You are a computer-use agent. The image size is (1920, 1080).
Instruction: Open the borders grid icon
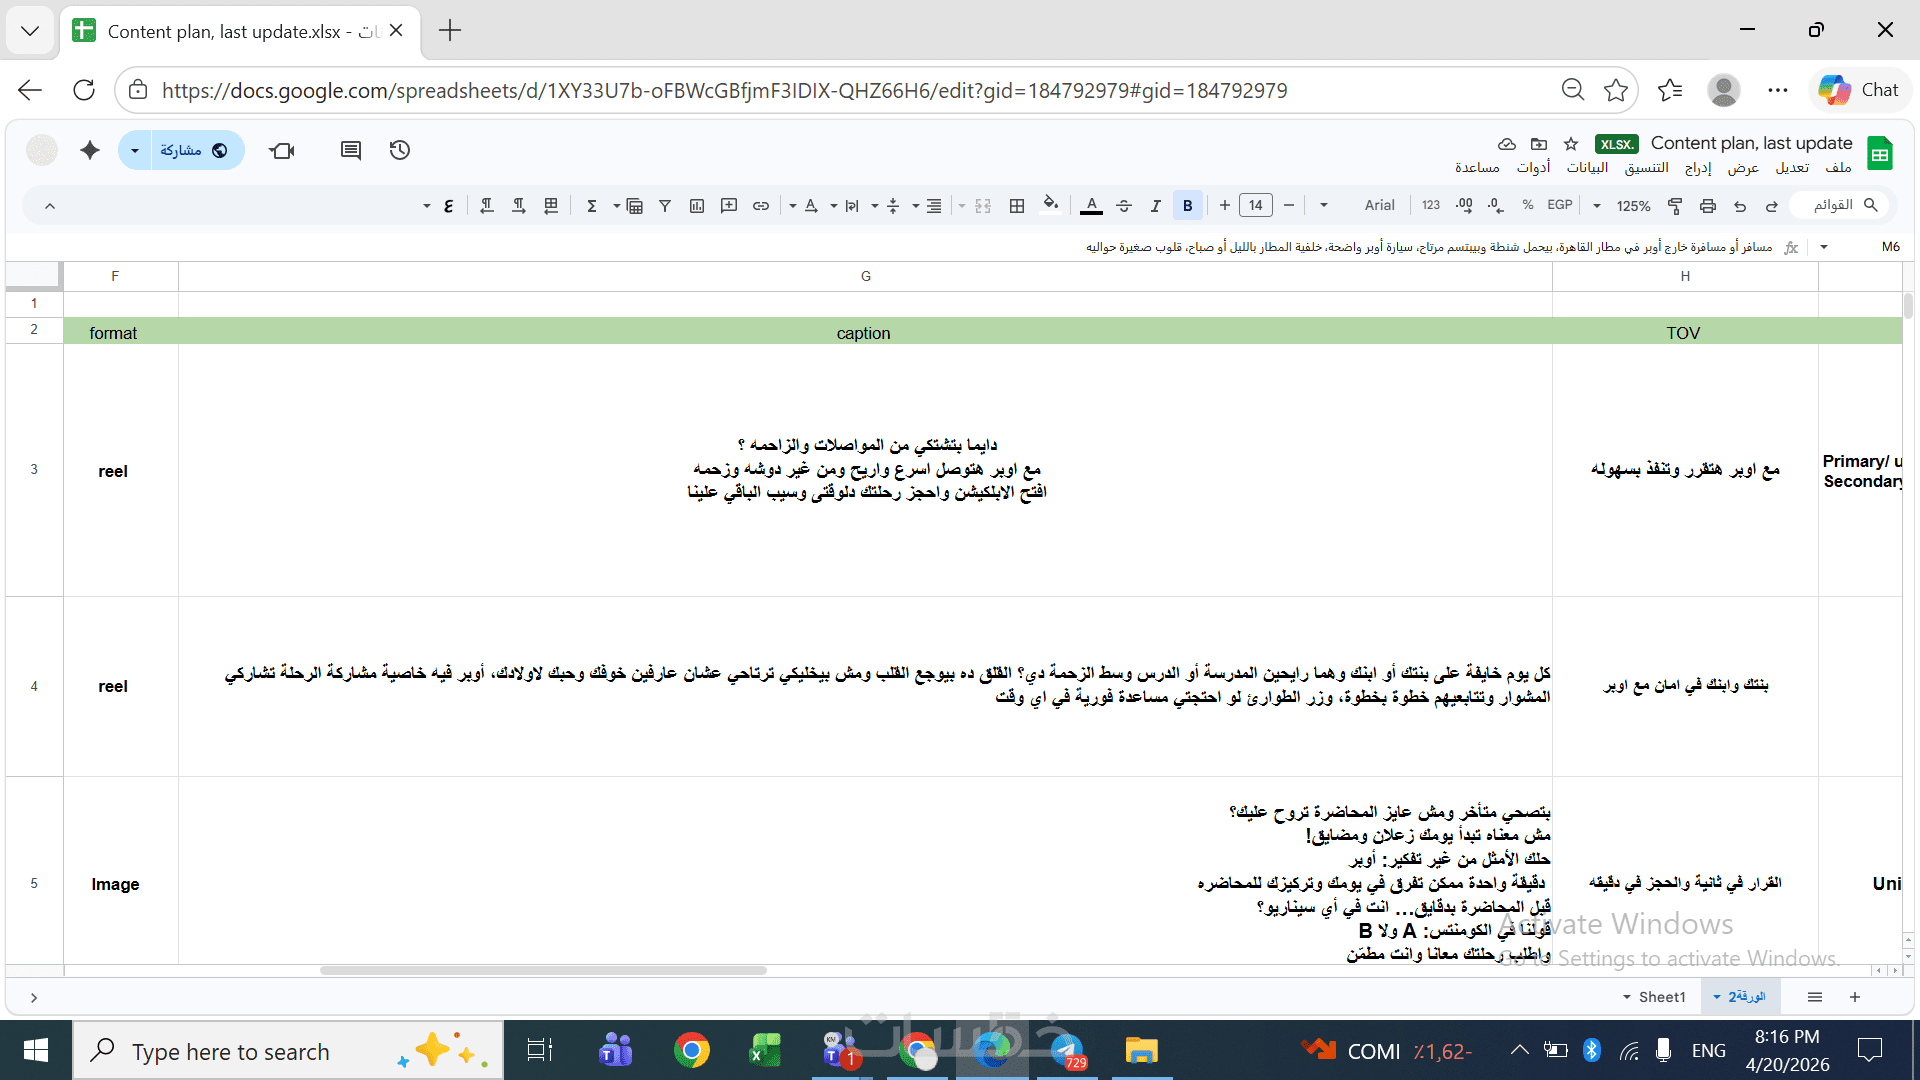(x=1017, y=206)
